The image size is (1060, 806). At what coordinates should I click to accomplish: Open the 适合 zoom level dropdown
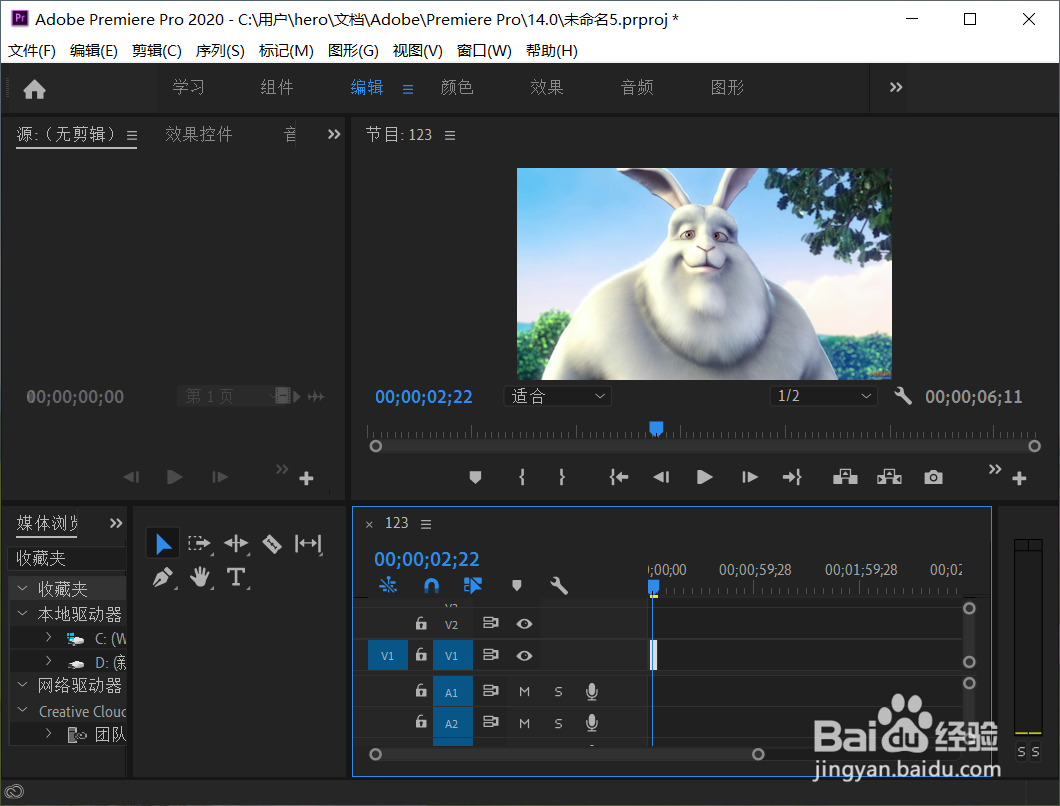(x=558, y=396)
